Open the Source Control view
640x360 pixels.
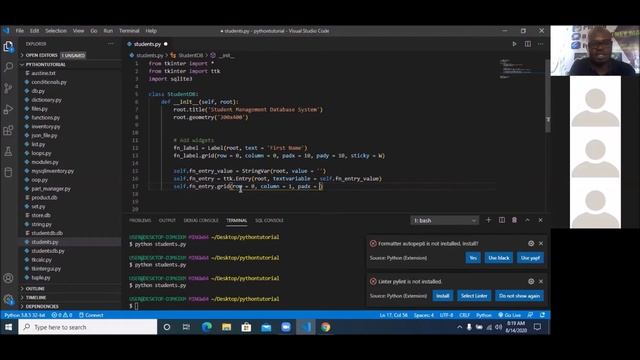[x=8, y=88]
